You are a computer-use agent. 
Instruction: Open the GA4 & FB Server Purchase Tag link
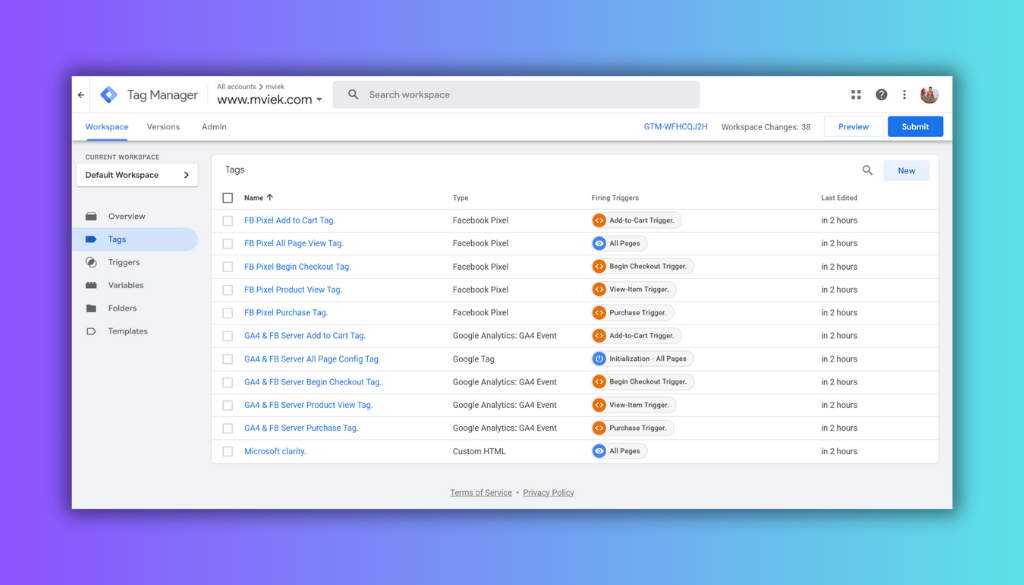301,428
